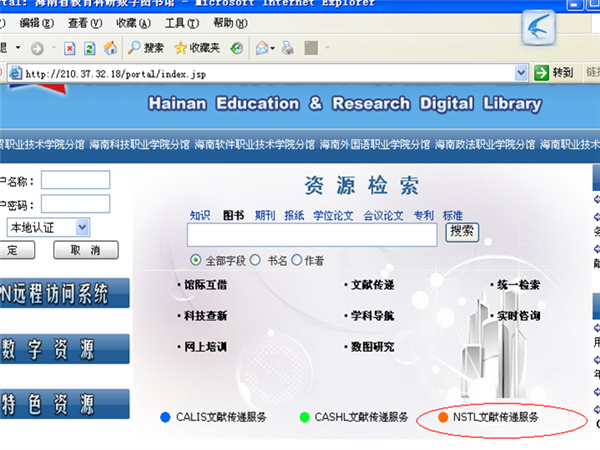Viewport: 600px width, 450px height.
Task: Open the 科技查新 link
Action: (x=205, y=316)
